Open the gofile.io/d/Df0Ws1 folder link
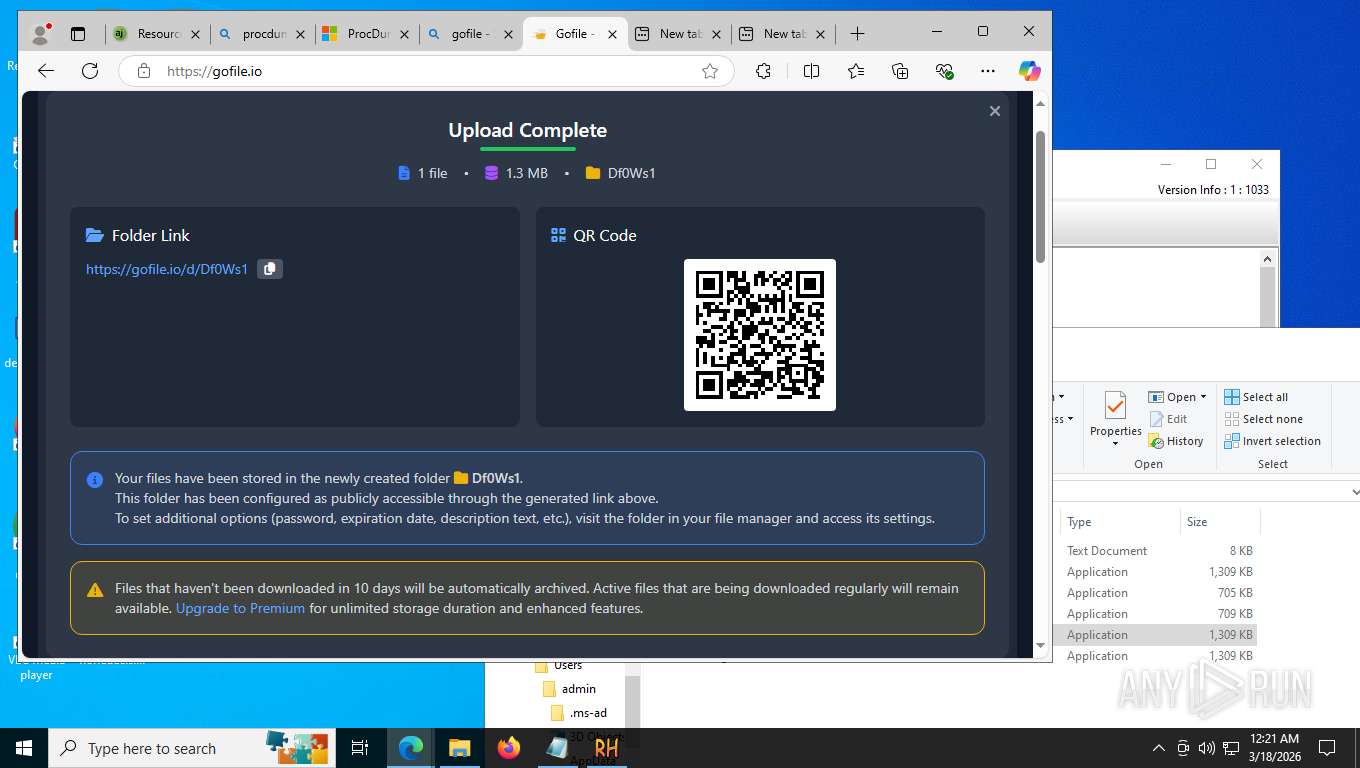1360x768 pixels. [x=167, y=269]
